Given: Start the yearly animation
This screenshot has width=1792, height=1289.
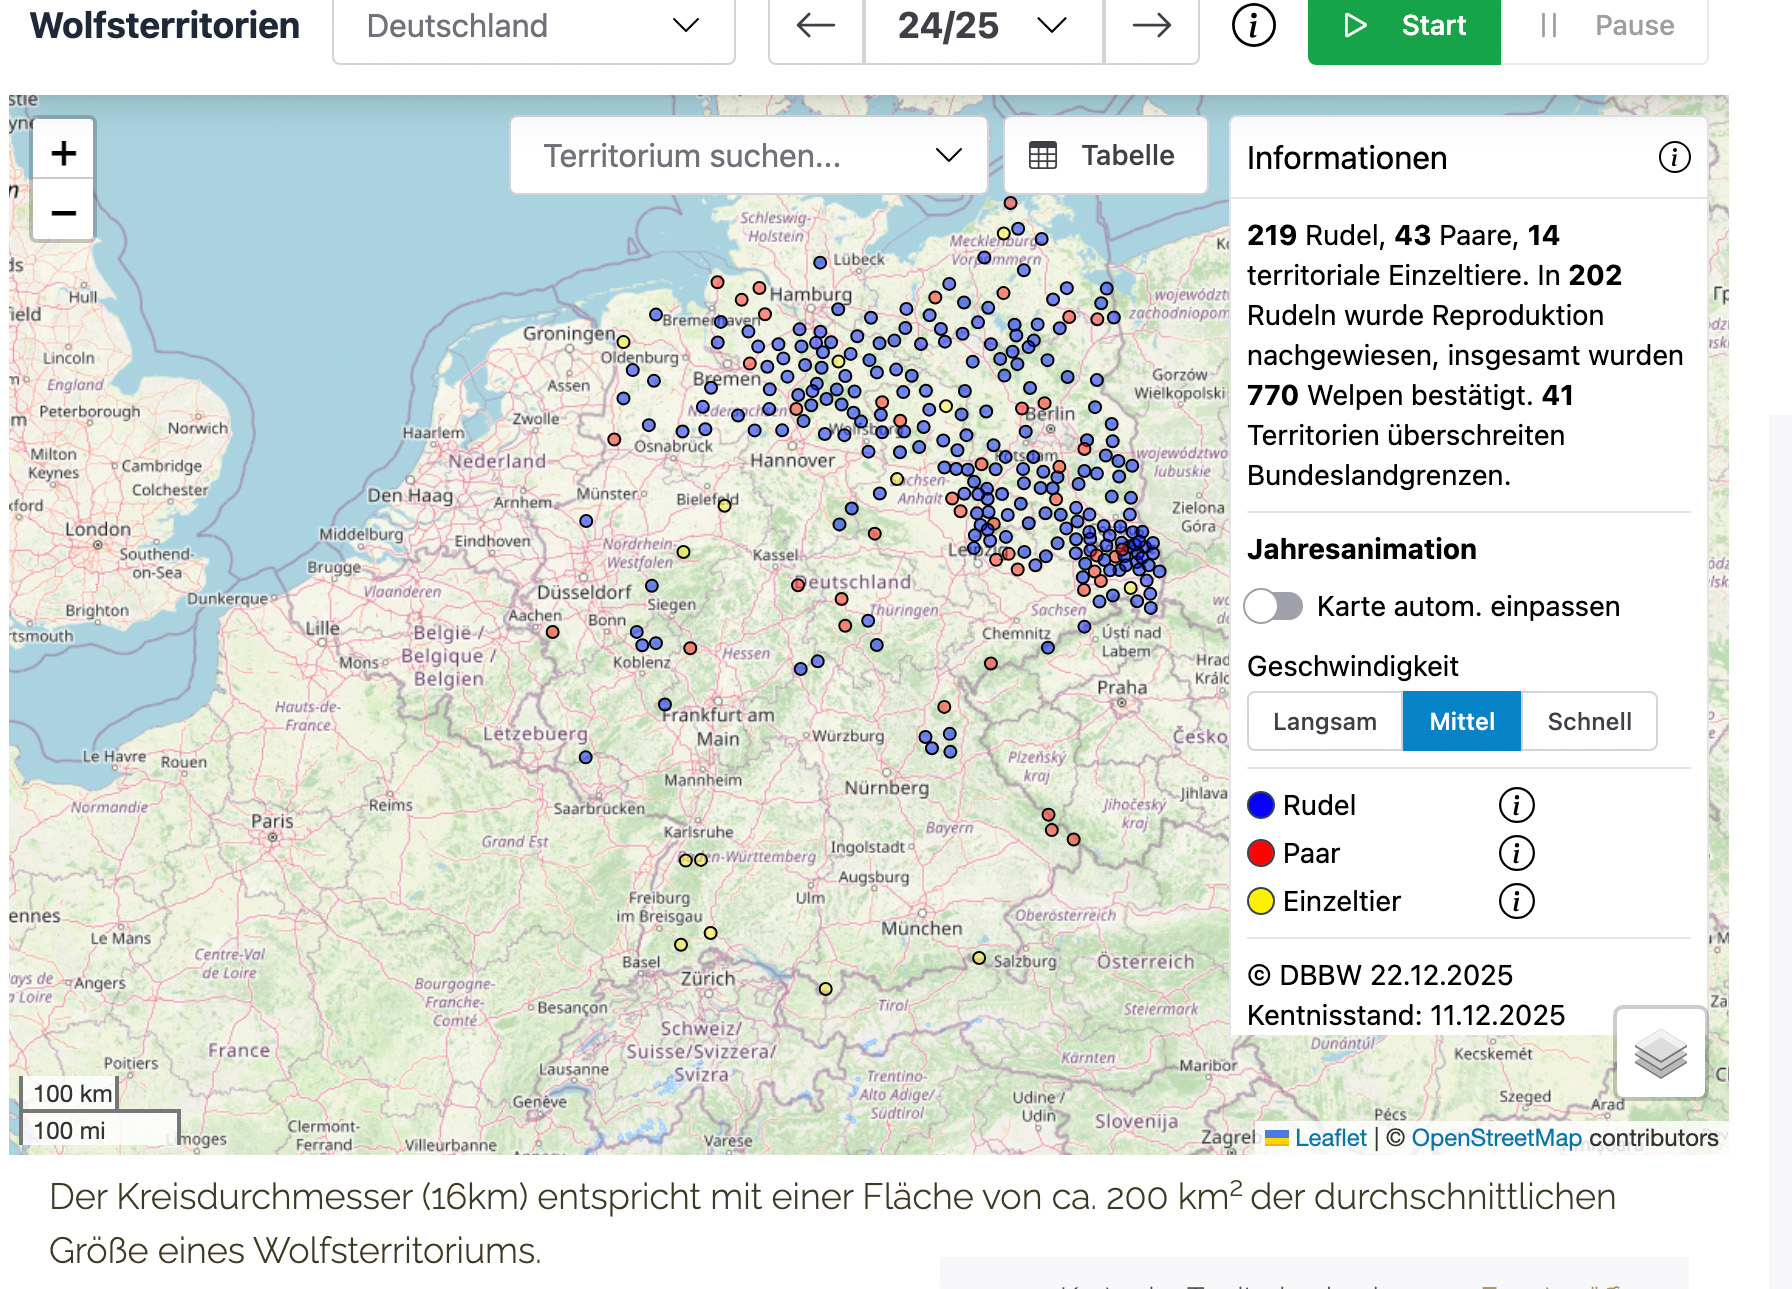Looking at the screenshot, I should (1403, 26).
